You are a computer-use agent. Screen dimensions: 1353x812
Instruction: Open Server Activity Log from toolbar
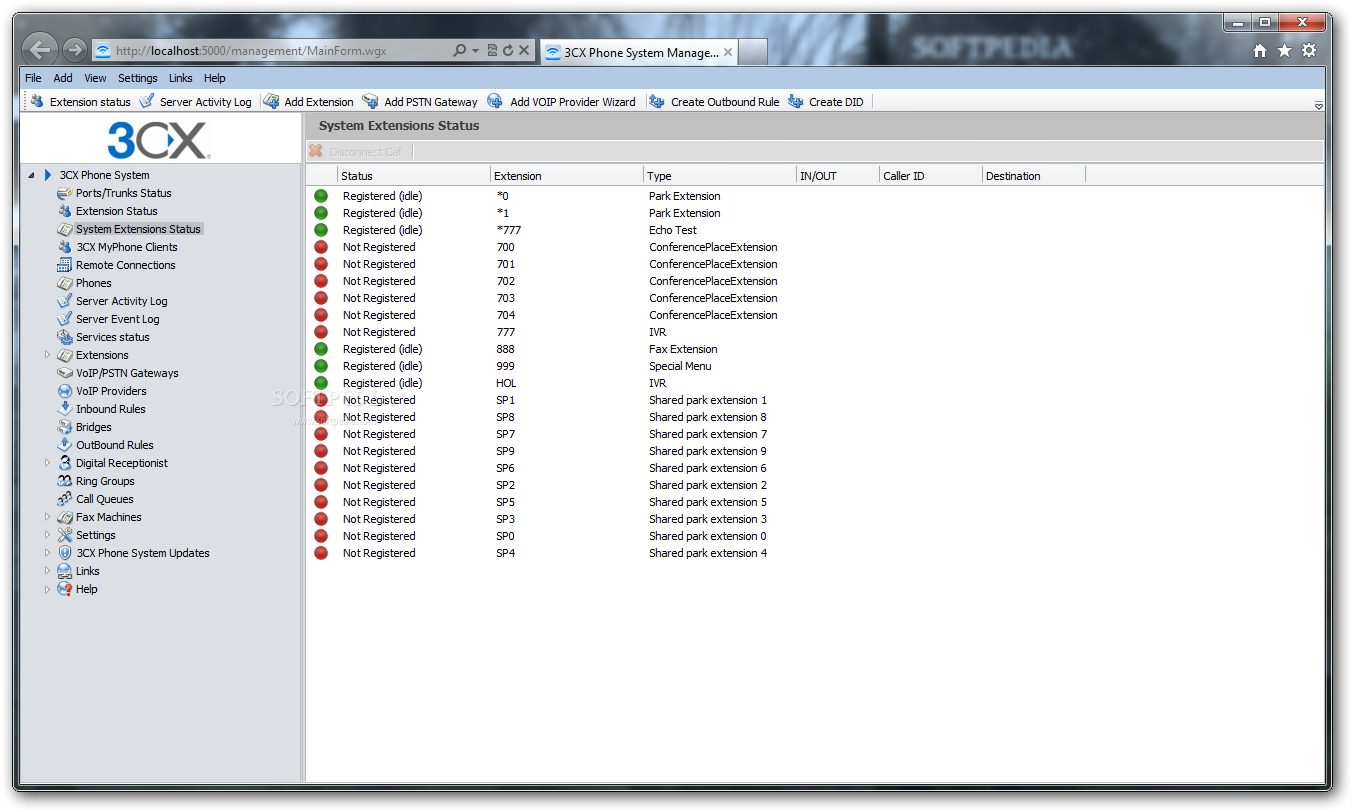(196, 102)
